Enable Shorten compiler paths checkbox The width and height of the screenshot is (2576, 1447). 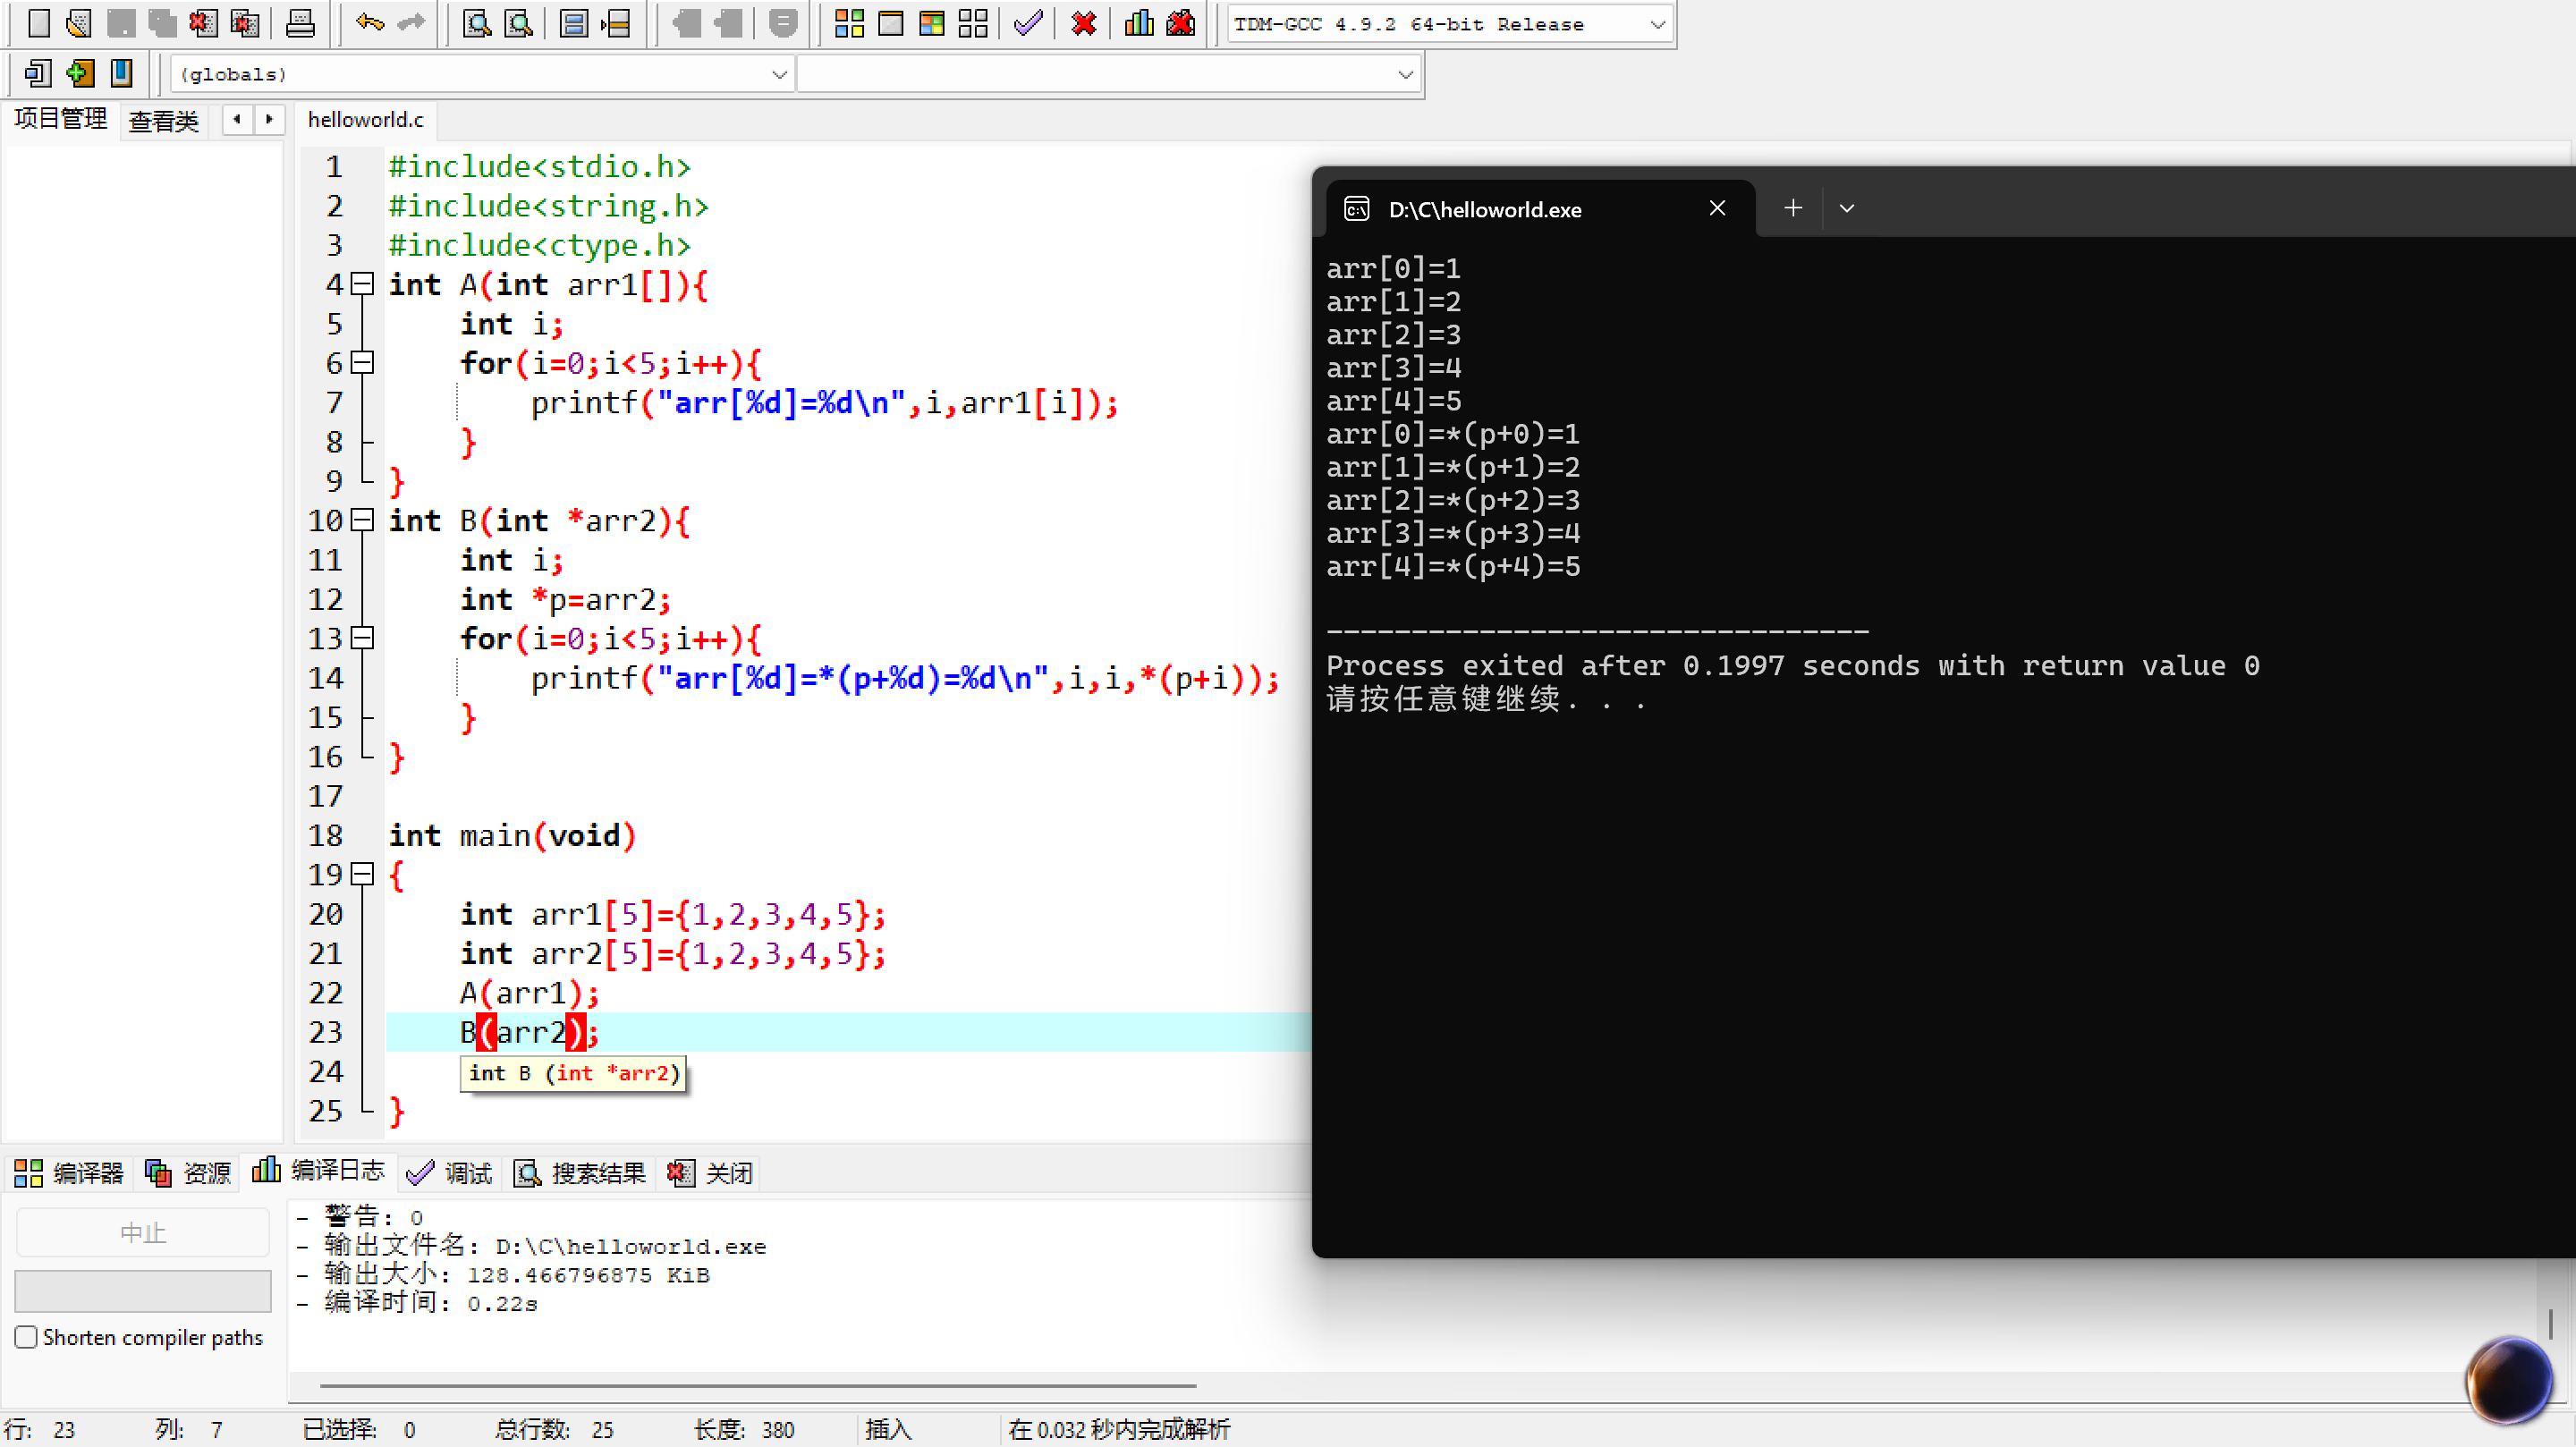[27, 1337]
